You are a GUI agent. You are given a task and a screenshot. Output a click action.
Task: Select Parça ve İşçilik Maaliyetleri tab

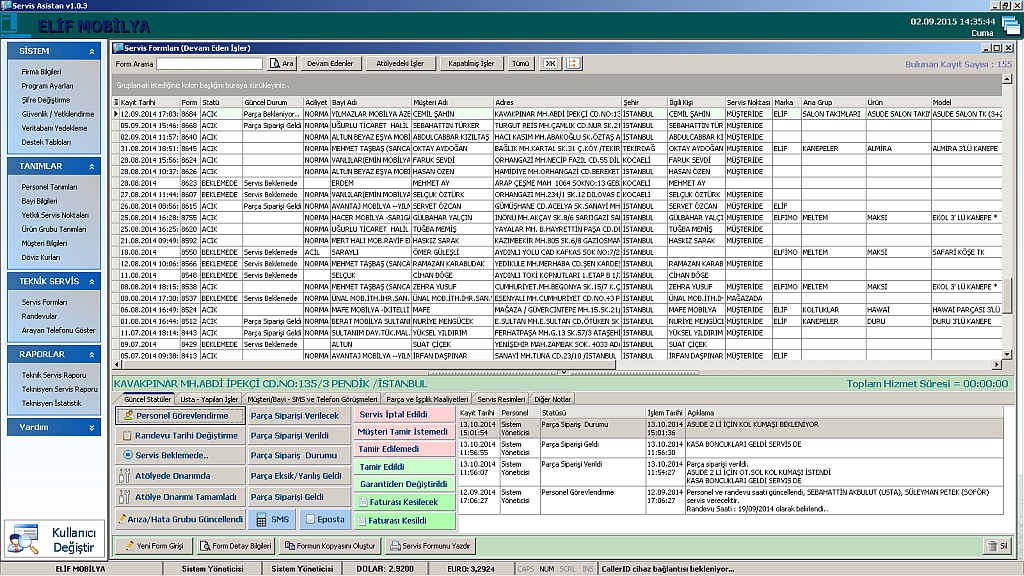click(427, 399)
